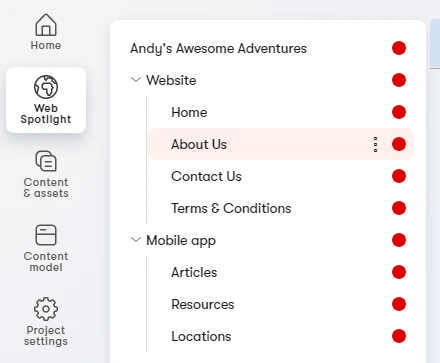
Task: Click red status dot beside Locations
Action: [399, 336]
